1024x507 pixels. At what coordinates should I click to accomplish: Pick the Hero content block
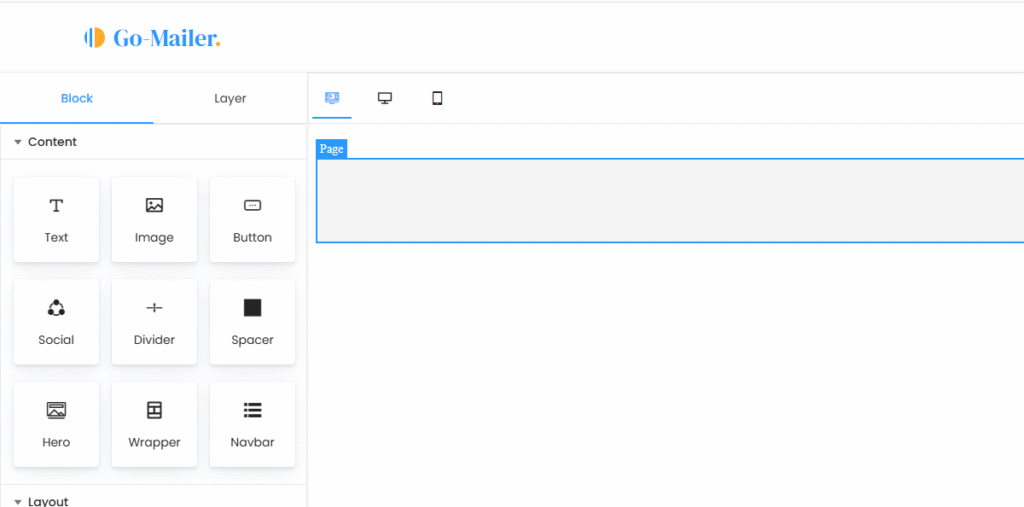56,425
